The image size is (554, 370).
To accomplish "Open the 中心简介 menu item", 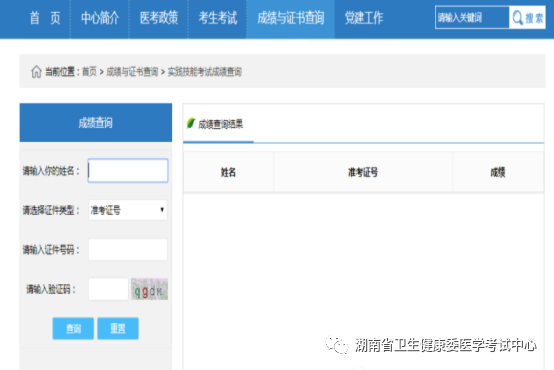I will (100, 18).
